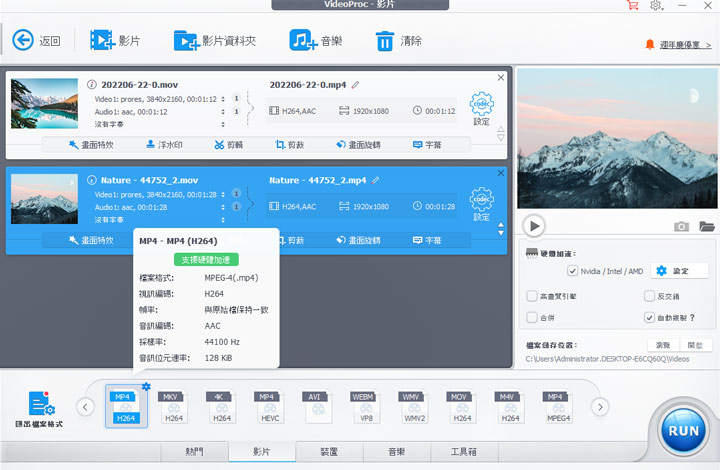Open Video1 track selector for 202206-22-0.mov

[223, 99]
